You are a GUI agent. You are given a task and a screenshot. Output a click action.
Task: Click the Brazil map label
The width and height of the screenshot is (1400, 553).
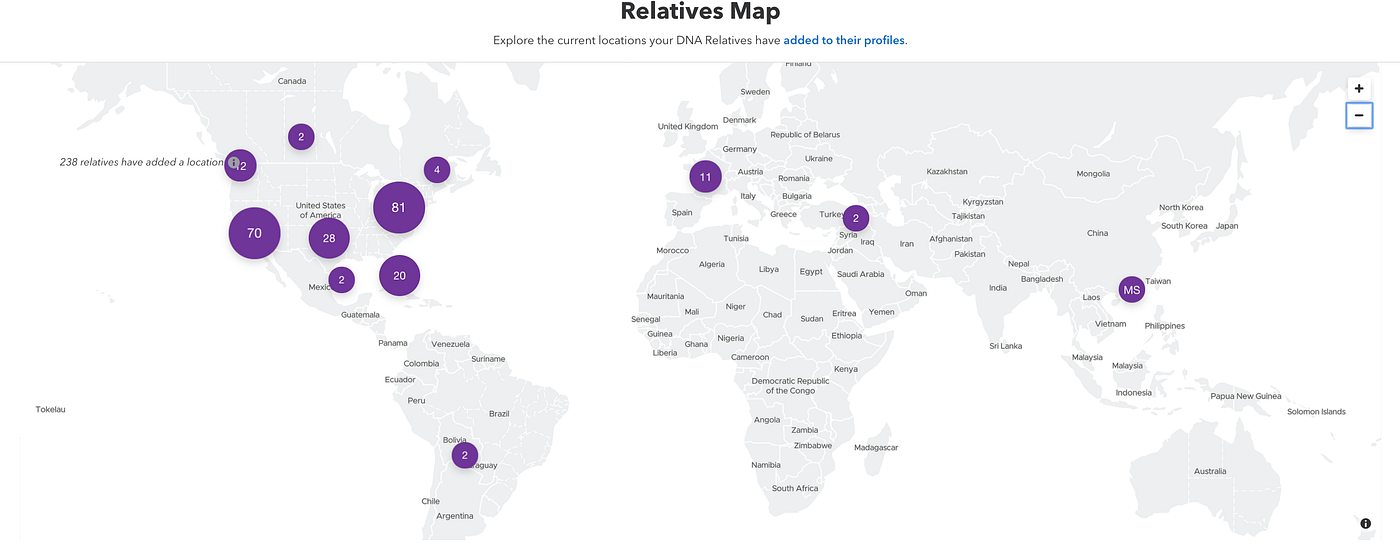point(499,413)
